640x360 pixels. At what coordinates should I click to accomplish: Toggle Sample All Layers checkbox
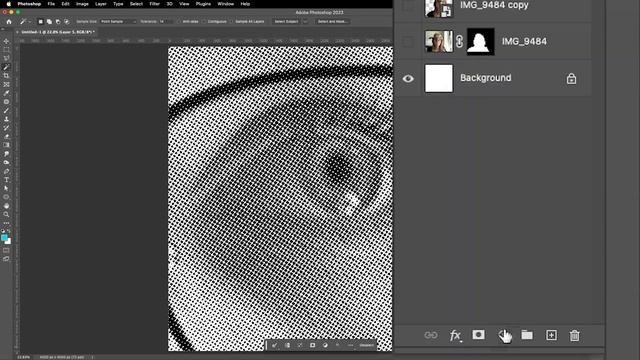(x=231, y=22)
